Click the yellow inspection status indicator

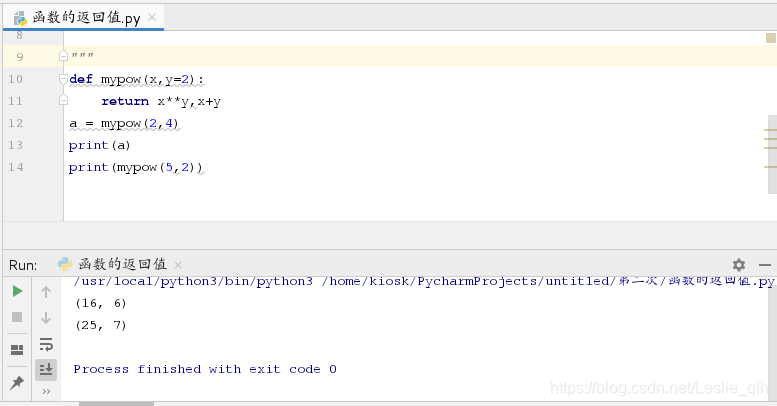point(771,38)
